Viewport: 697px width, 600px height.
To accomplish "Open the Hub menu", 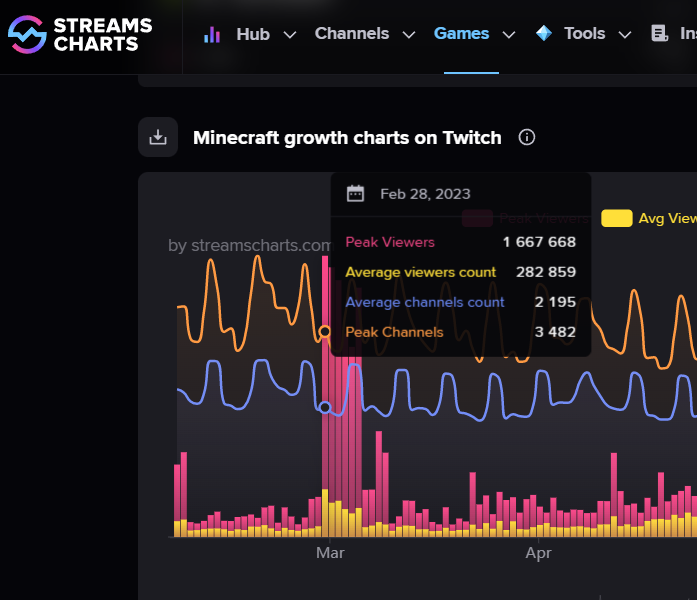I will 253,34.
